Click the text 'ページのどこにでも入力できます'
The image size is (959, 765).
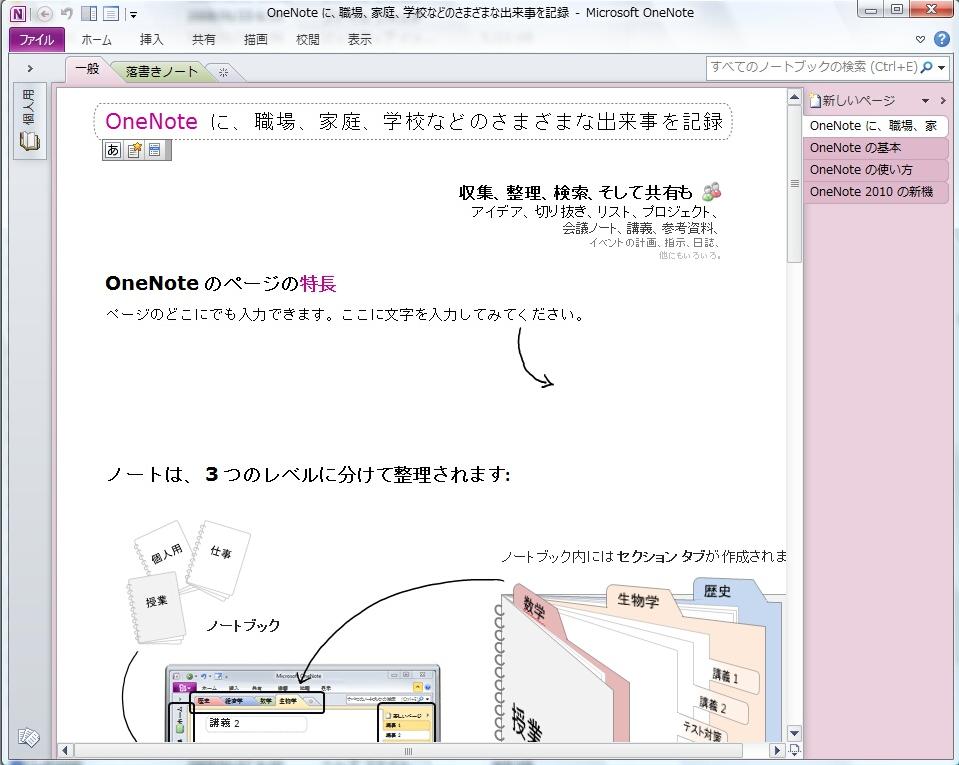tap(215, 315)
